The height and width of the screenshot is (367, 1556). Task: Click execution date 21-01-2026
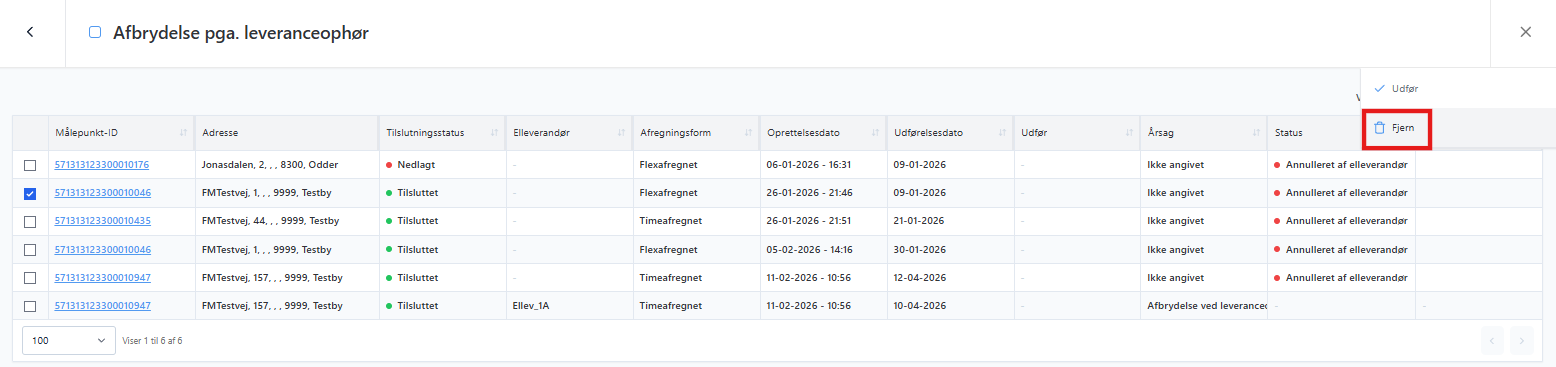point(919,221)
